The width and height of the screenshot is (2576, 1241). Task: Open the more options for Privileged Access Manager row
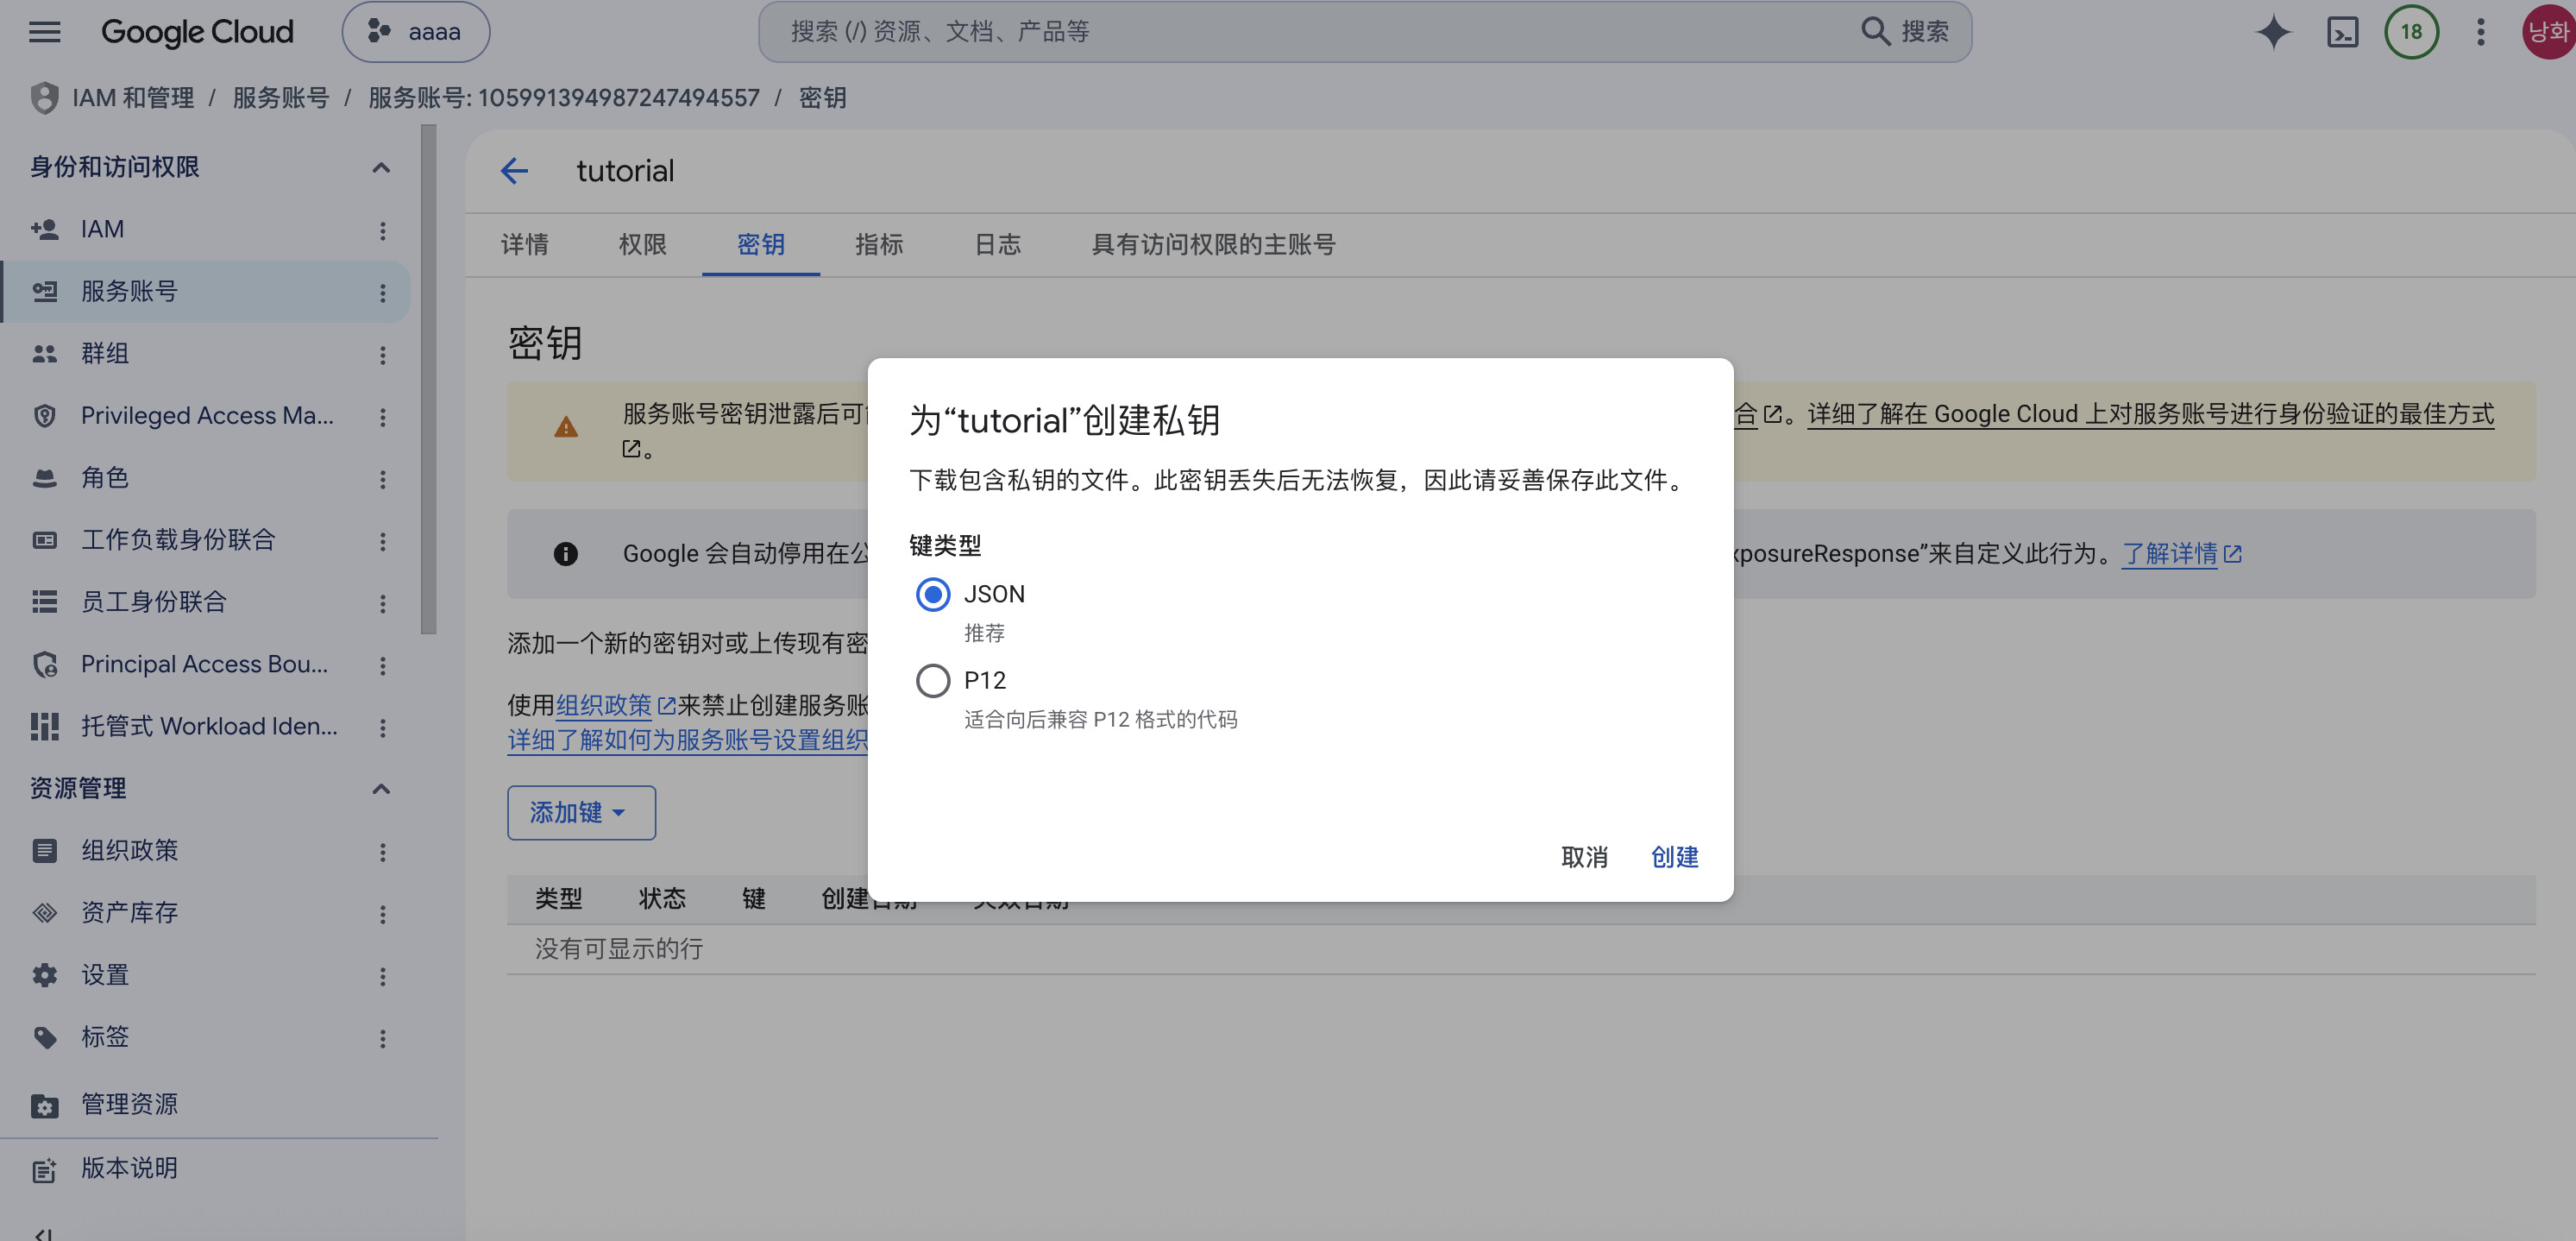click(382, 417)
